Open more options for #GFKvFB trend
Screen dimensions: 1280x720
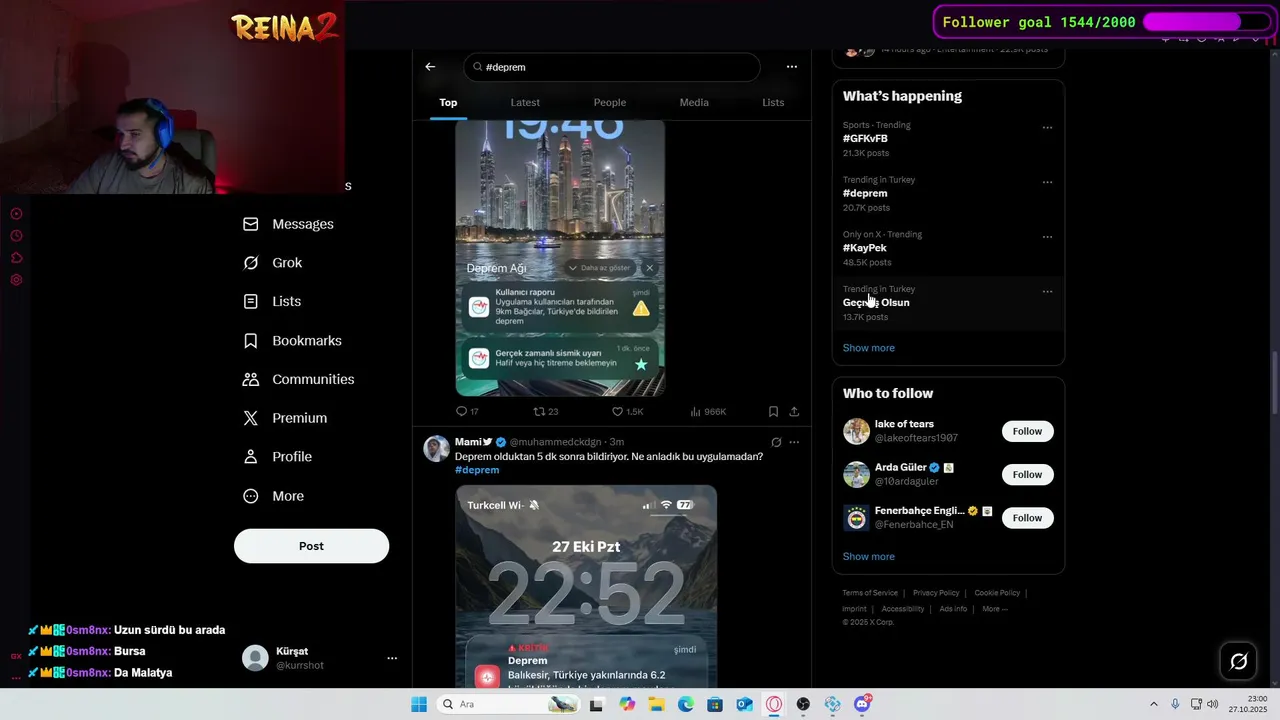coord(1047,128)
